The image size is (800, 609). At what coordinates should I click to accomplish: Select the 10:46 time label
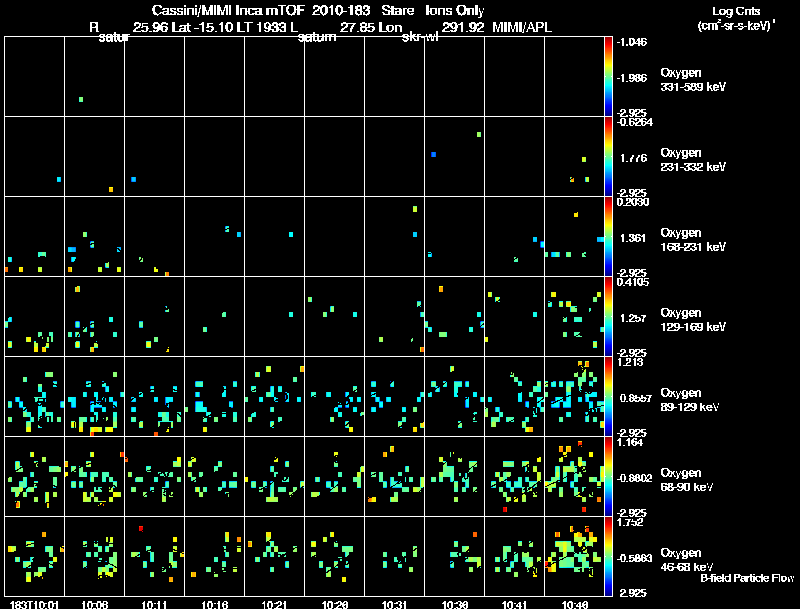pos(574,604)
